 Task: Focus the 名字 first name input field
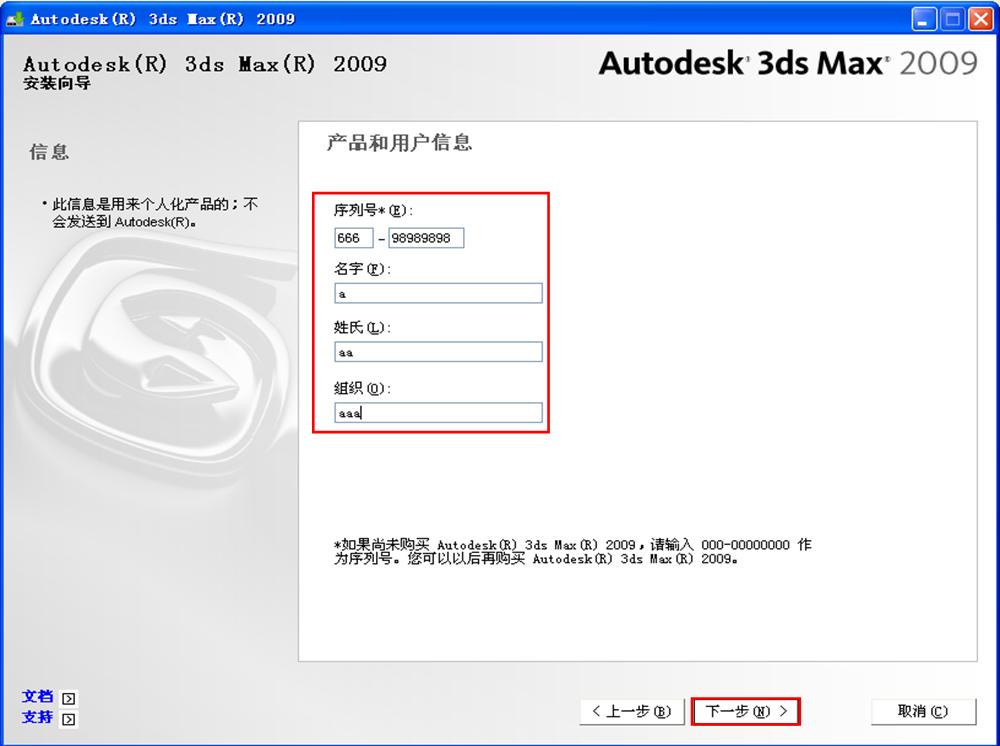click(438, 293)
